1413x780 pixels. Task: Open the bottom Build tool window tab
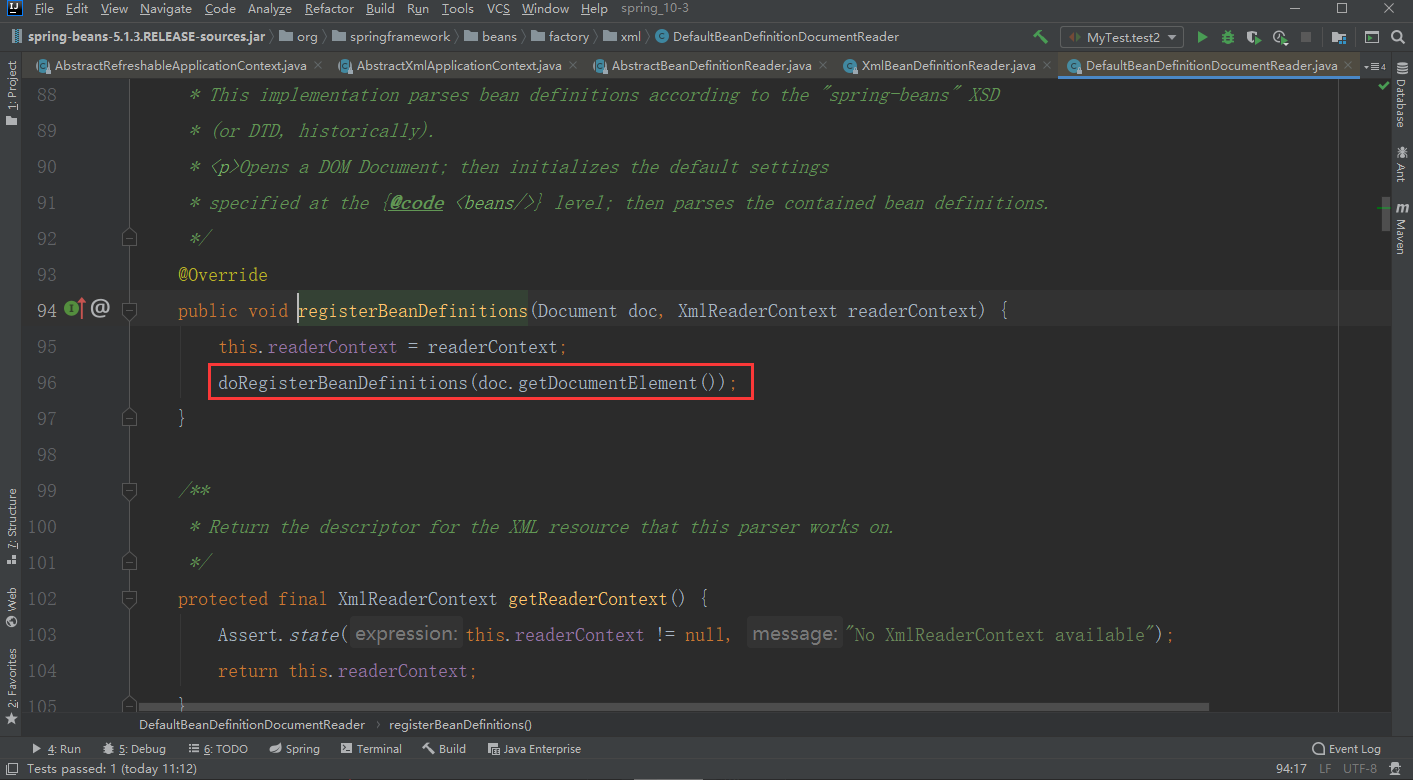[444, 749]
